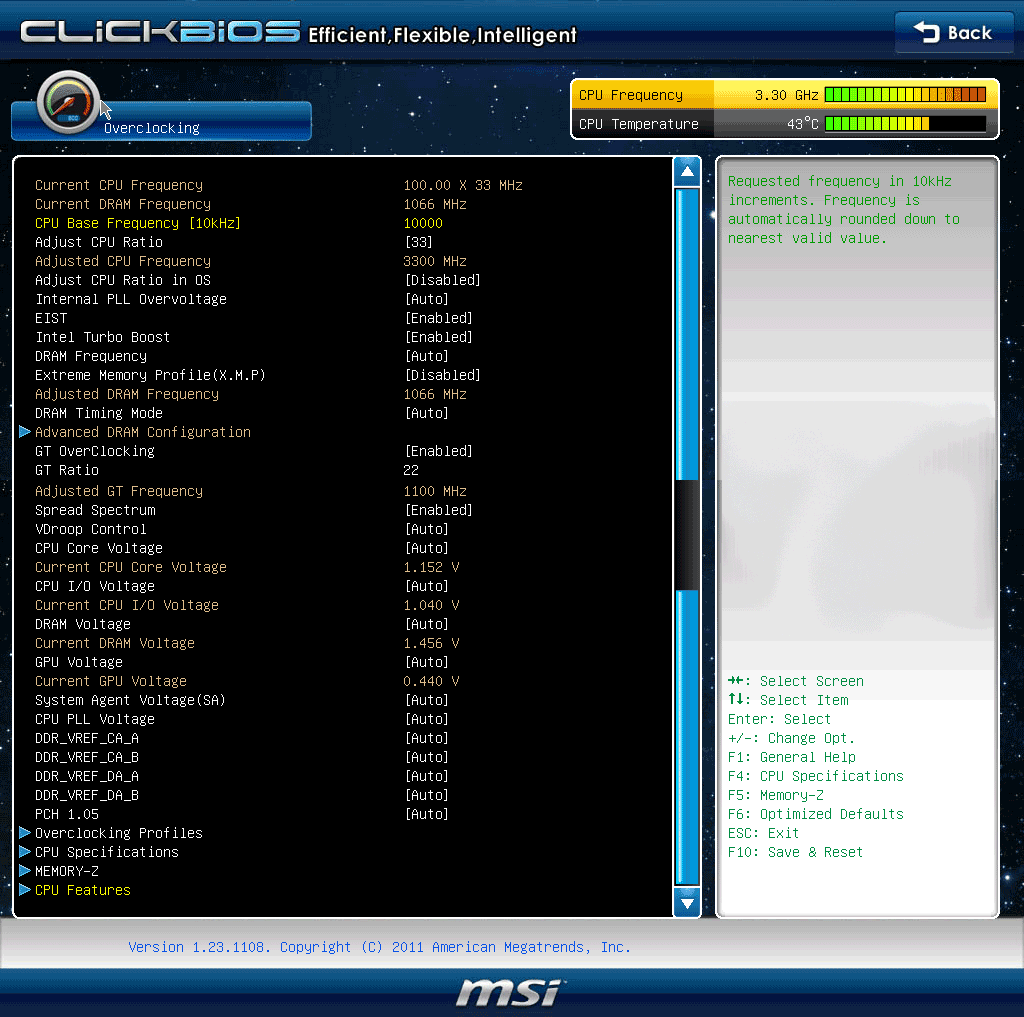The image size is (1024, 1017).
Task: Toggle the EIST [Enabled] setting
Action: 438,318
